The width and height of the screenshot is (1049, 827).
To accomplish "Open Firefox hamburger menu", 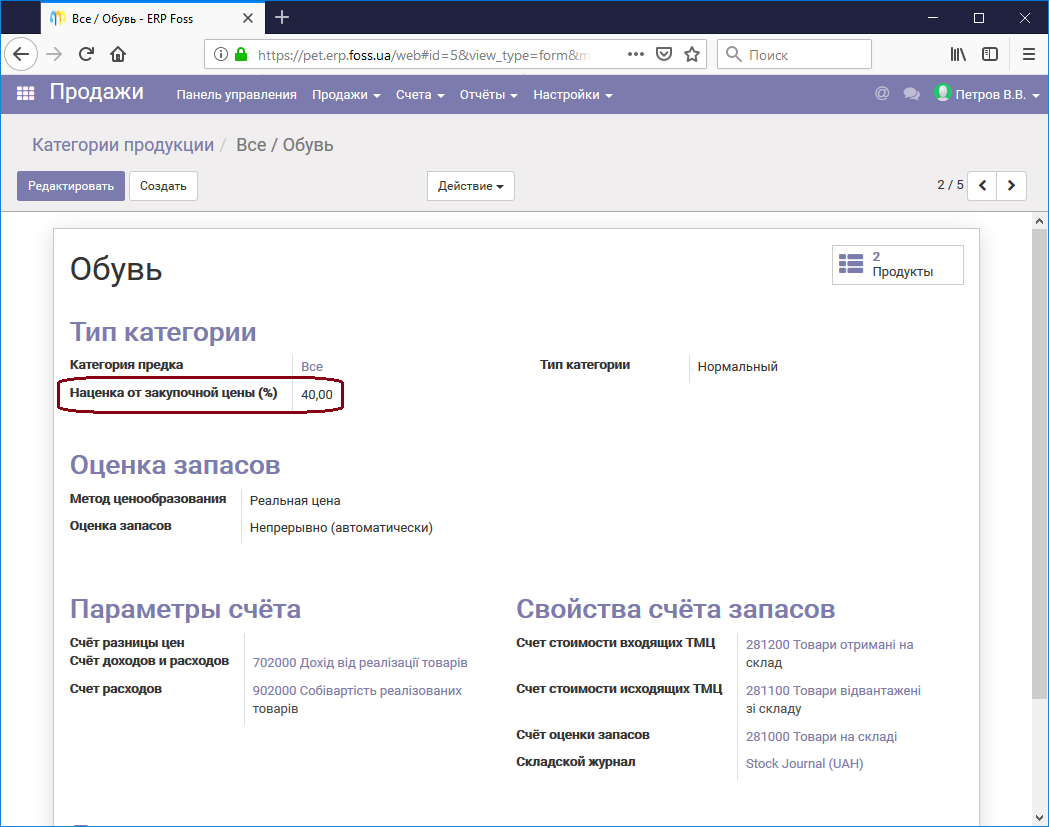I will pos(1029,54).
